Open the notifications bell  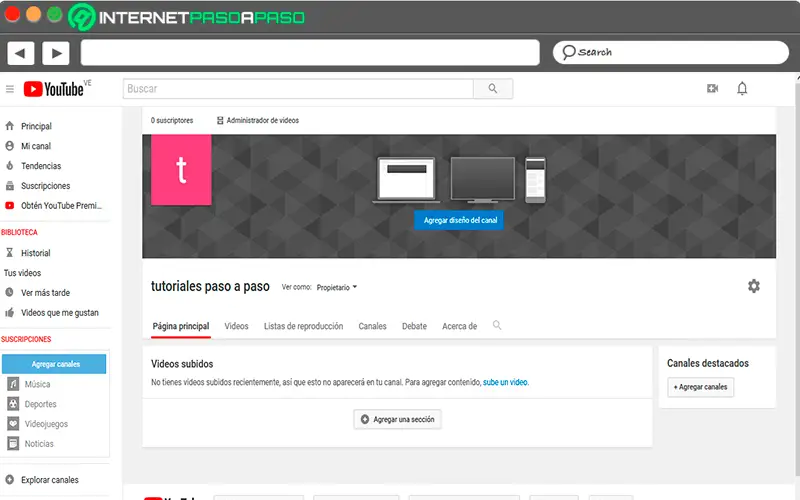[x=742, y=89]
